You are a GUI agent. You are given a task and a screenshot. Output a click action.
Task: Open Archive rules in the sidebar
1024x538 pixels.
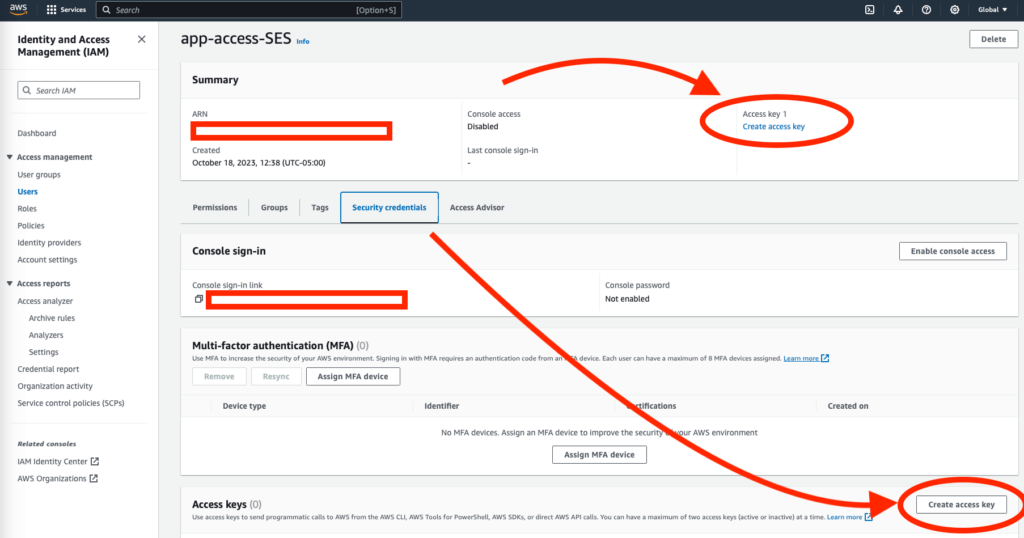(52, 318)
